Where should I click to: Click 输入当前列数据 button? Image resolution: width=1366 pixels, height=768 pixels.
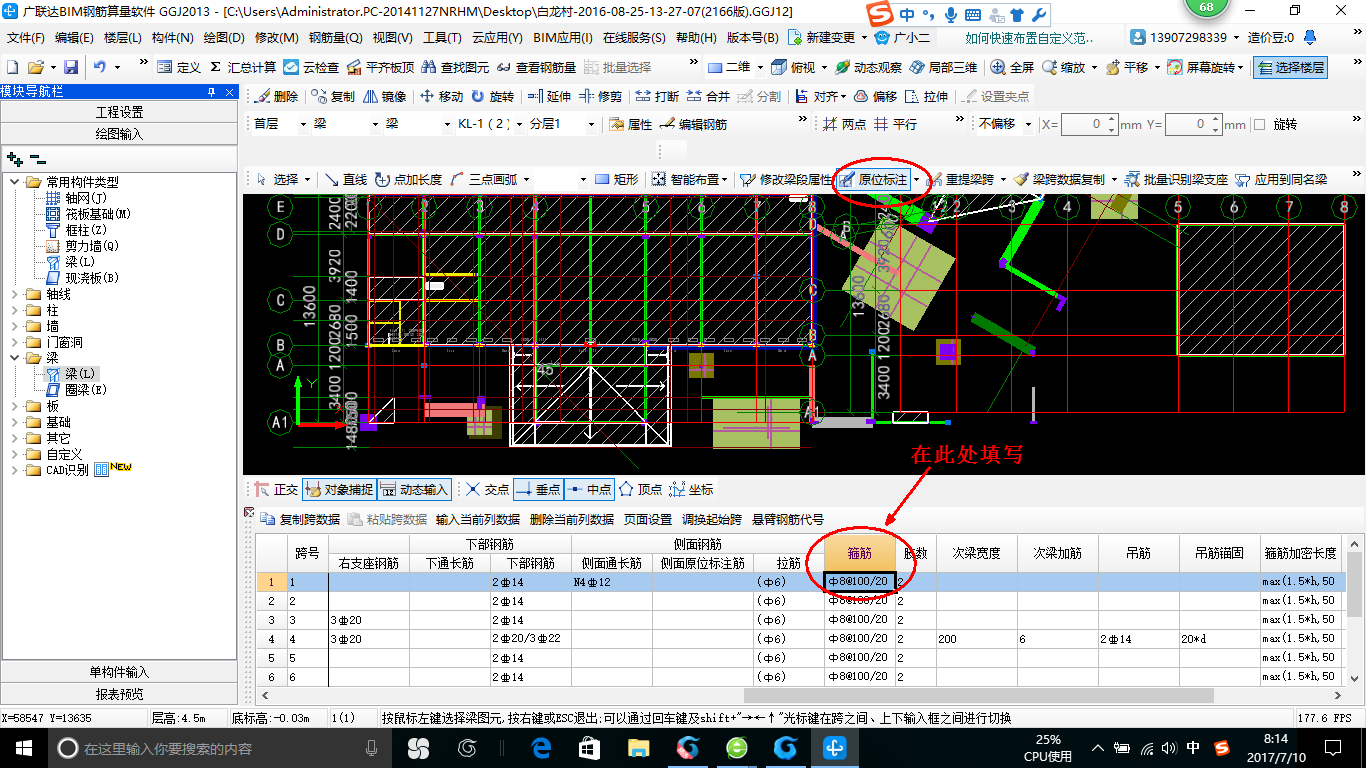click(478, 519)
